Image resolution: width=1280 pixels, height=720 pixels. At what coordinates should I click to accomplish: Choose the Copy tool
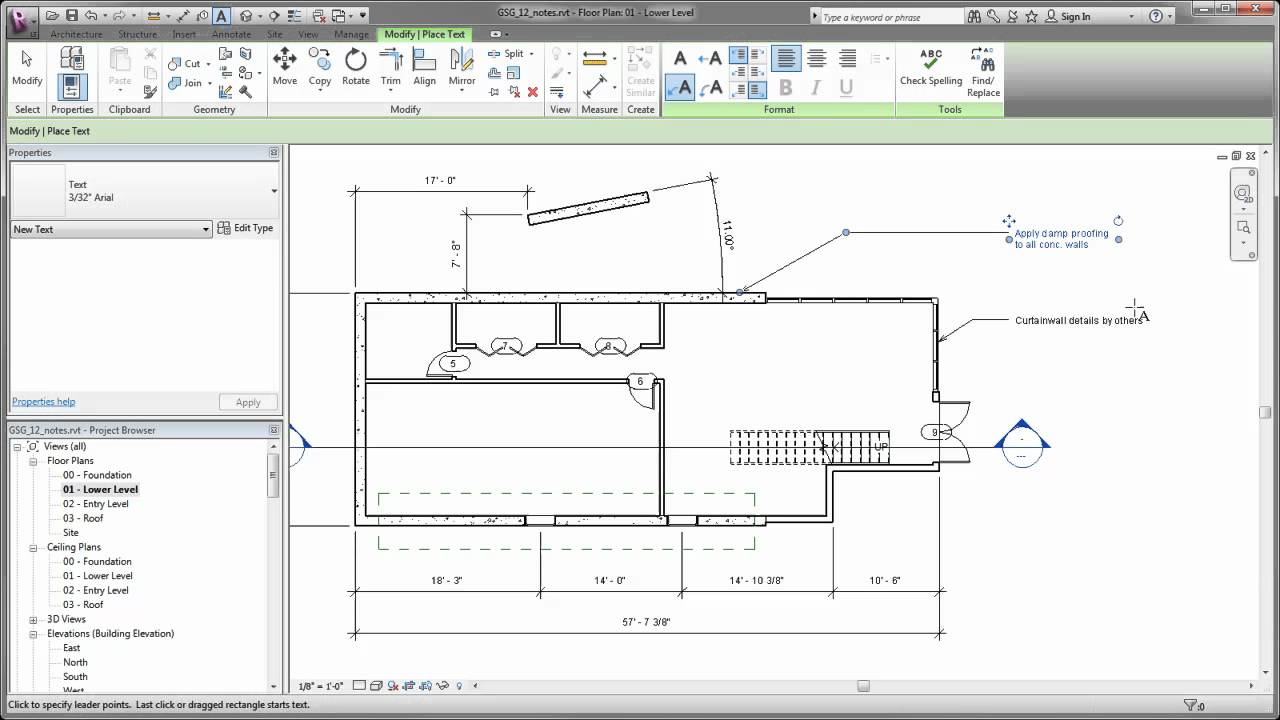320,68
